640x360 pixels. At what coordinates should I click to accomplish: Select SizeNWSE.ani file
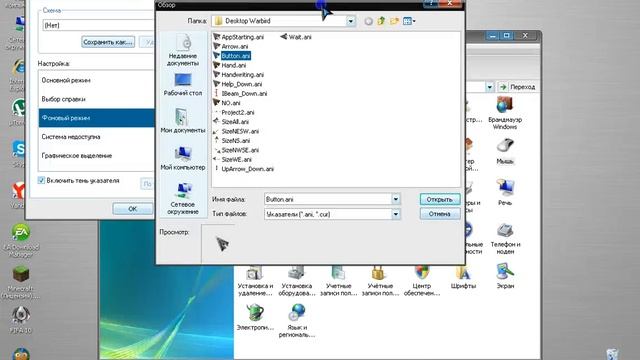236,150
